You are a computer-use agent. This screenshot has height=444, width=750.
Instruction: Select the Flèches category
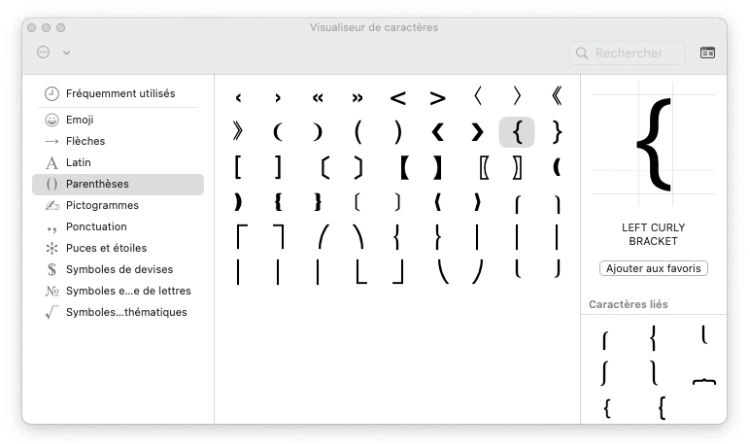[x=118, y=141]
